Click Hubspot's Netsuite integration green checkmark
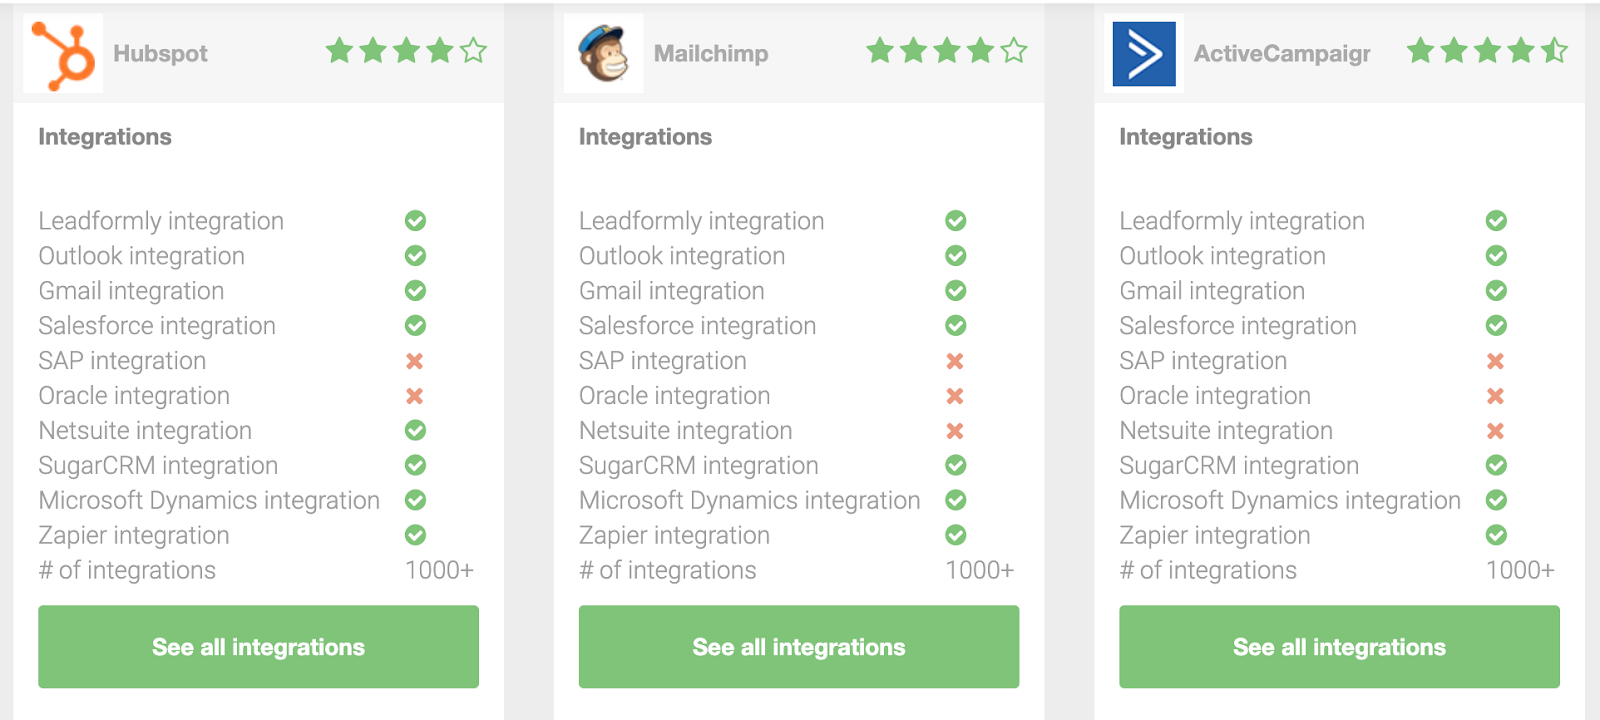 tap(415, 430)
